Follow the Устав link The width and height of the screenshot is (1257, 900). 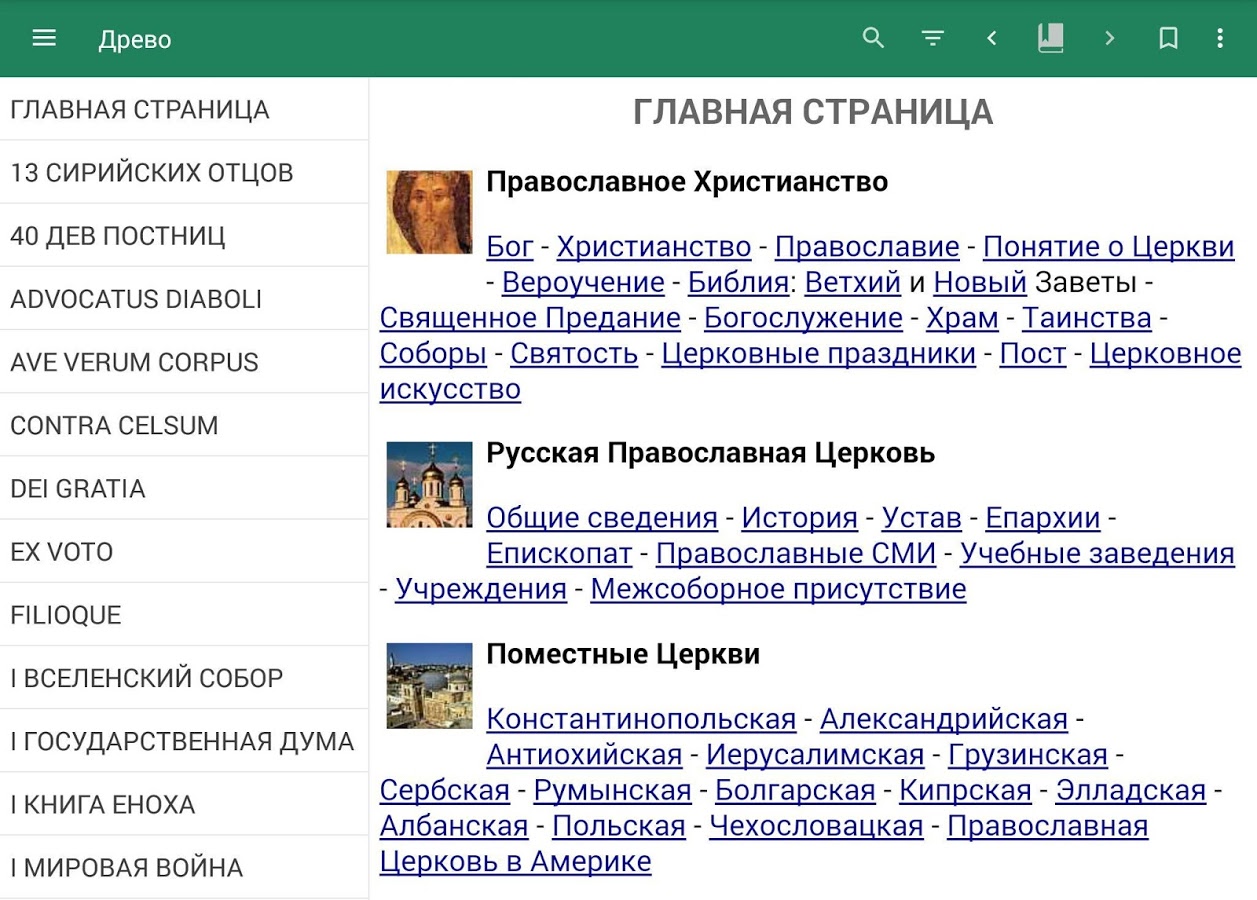(922, 518)
